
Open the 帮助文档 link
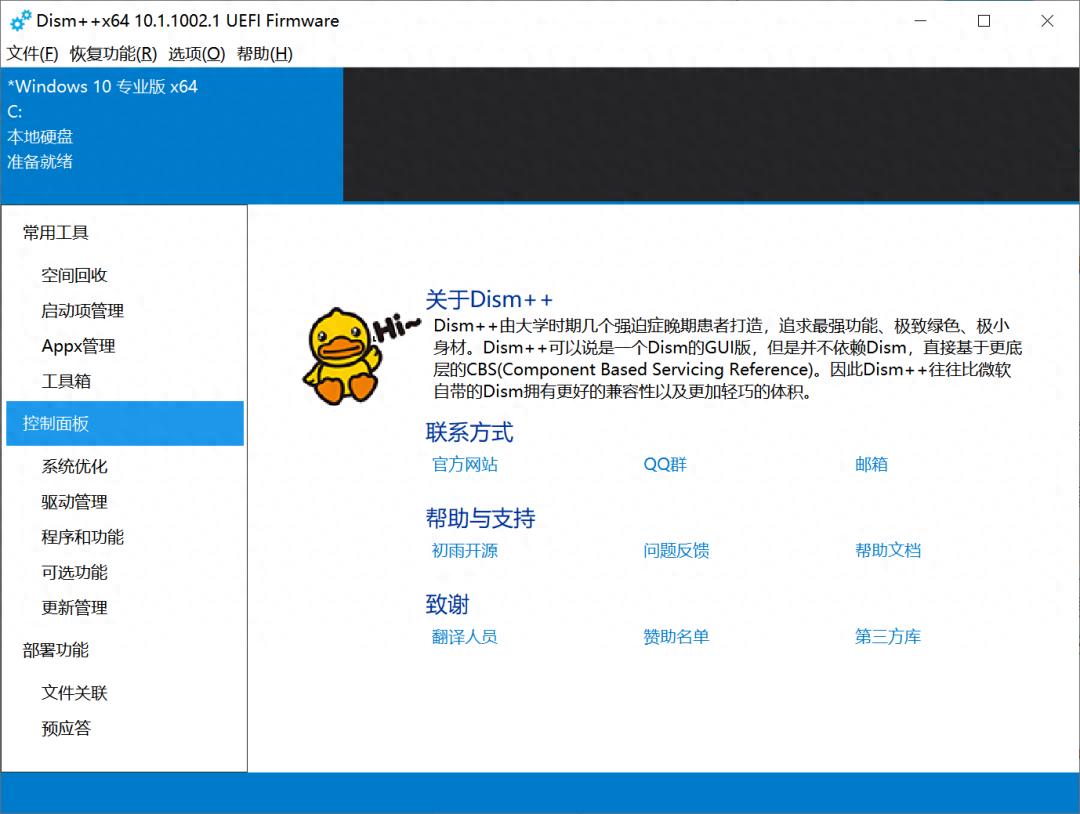tap(887, 550)
